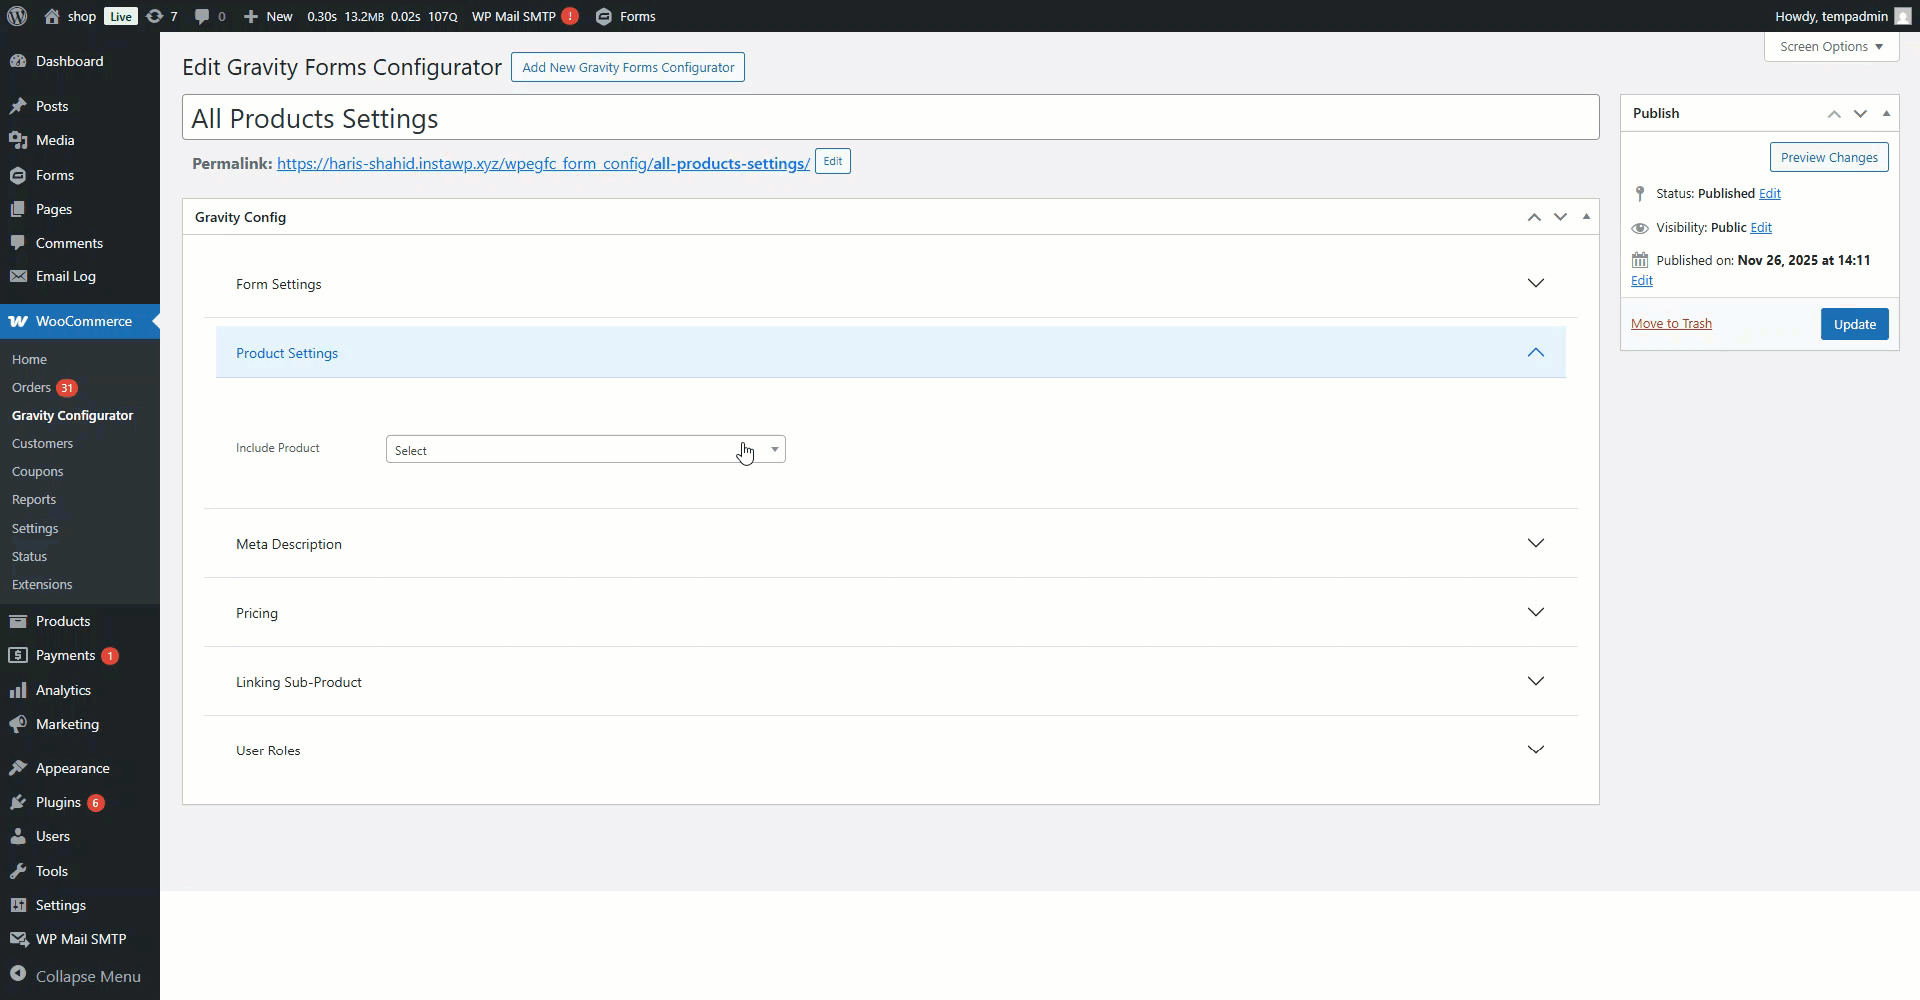
Task: Collapse the Product Settings section
Action: click(x=891, y=353)
